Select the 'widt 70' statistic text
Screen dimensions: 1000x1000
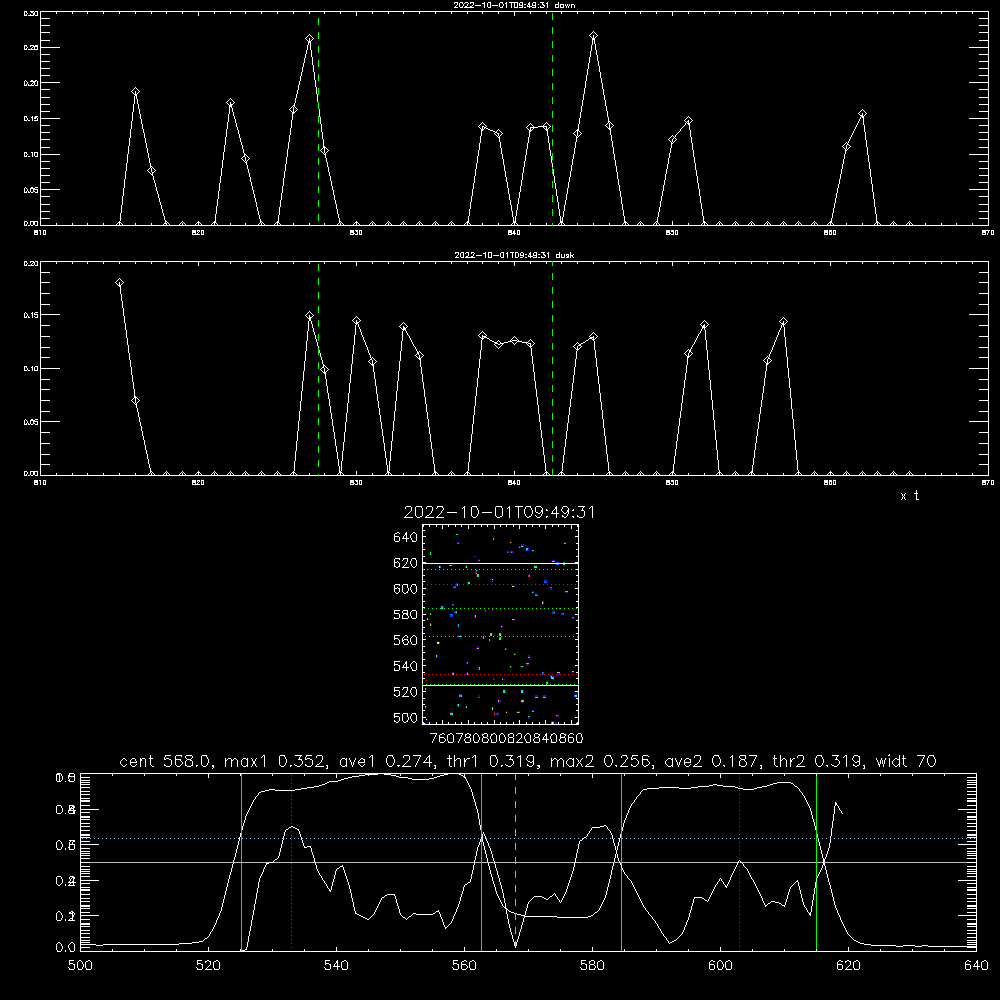[x=906, y=761]
